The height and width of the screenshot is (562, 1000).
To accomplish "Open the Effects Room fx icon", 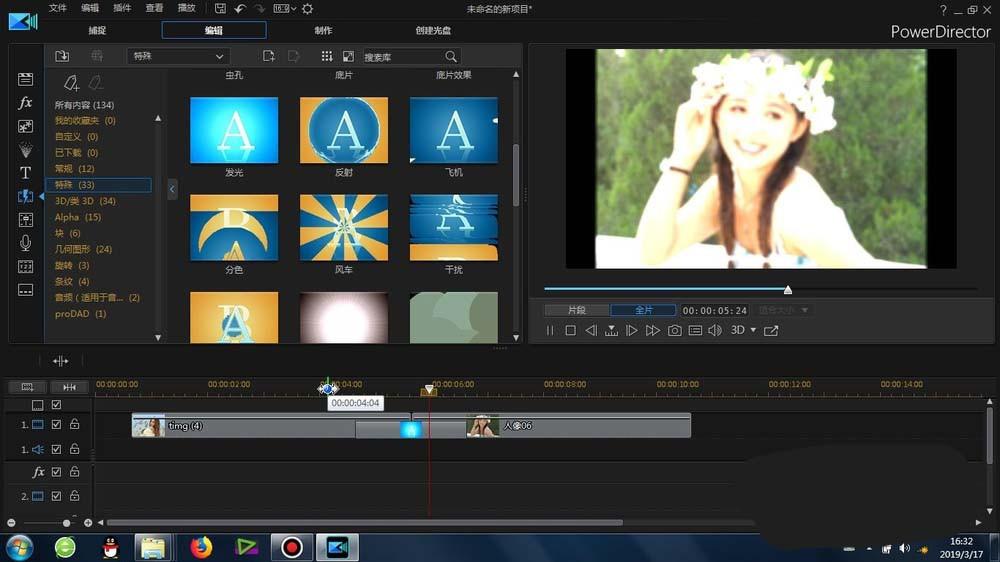I will 25,103.
